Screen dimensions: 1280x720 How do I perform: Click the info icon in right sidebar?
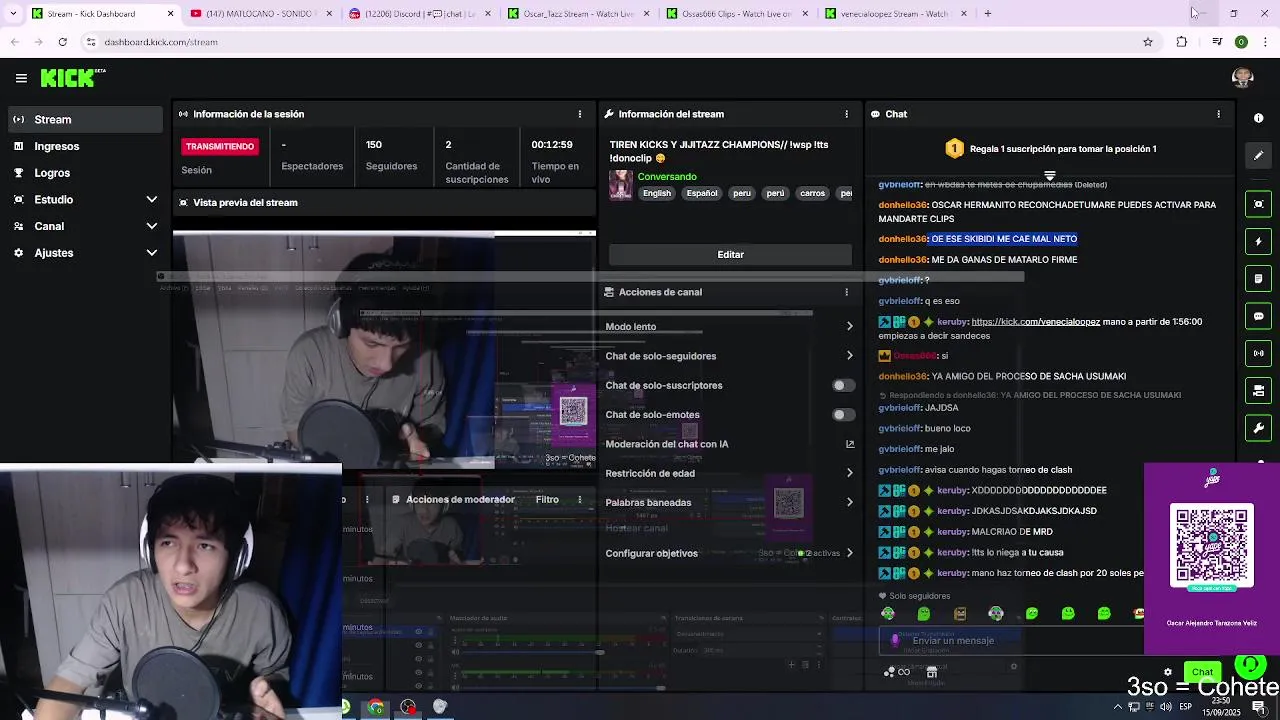tap(1258, 118)
